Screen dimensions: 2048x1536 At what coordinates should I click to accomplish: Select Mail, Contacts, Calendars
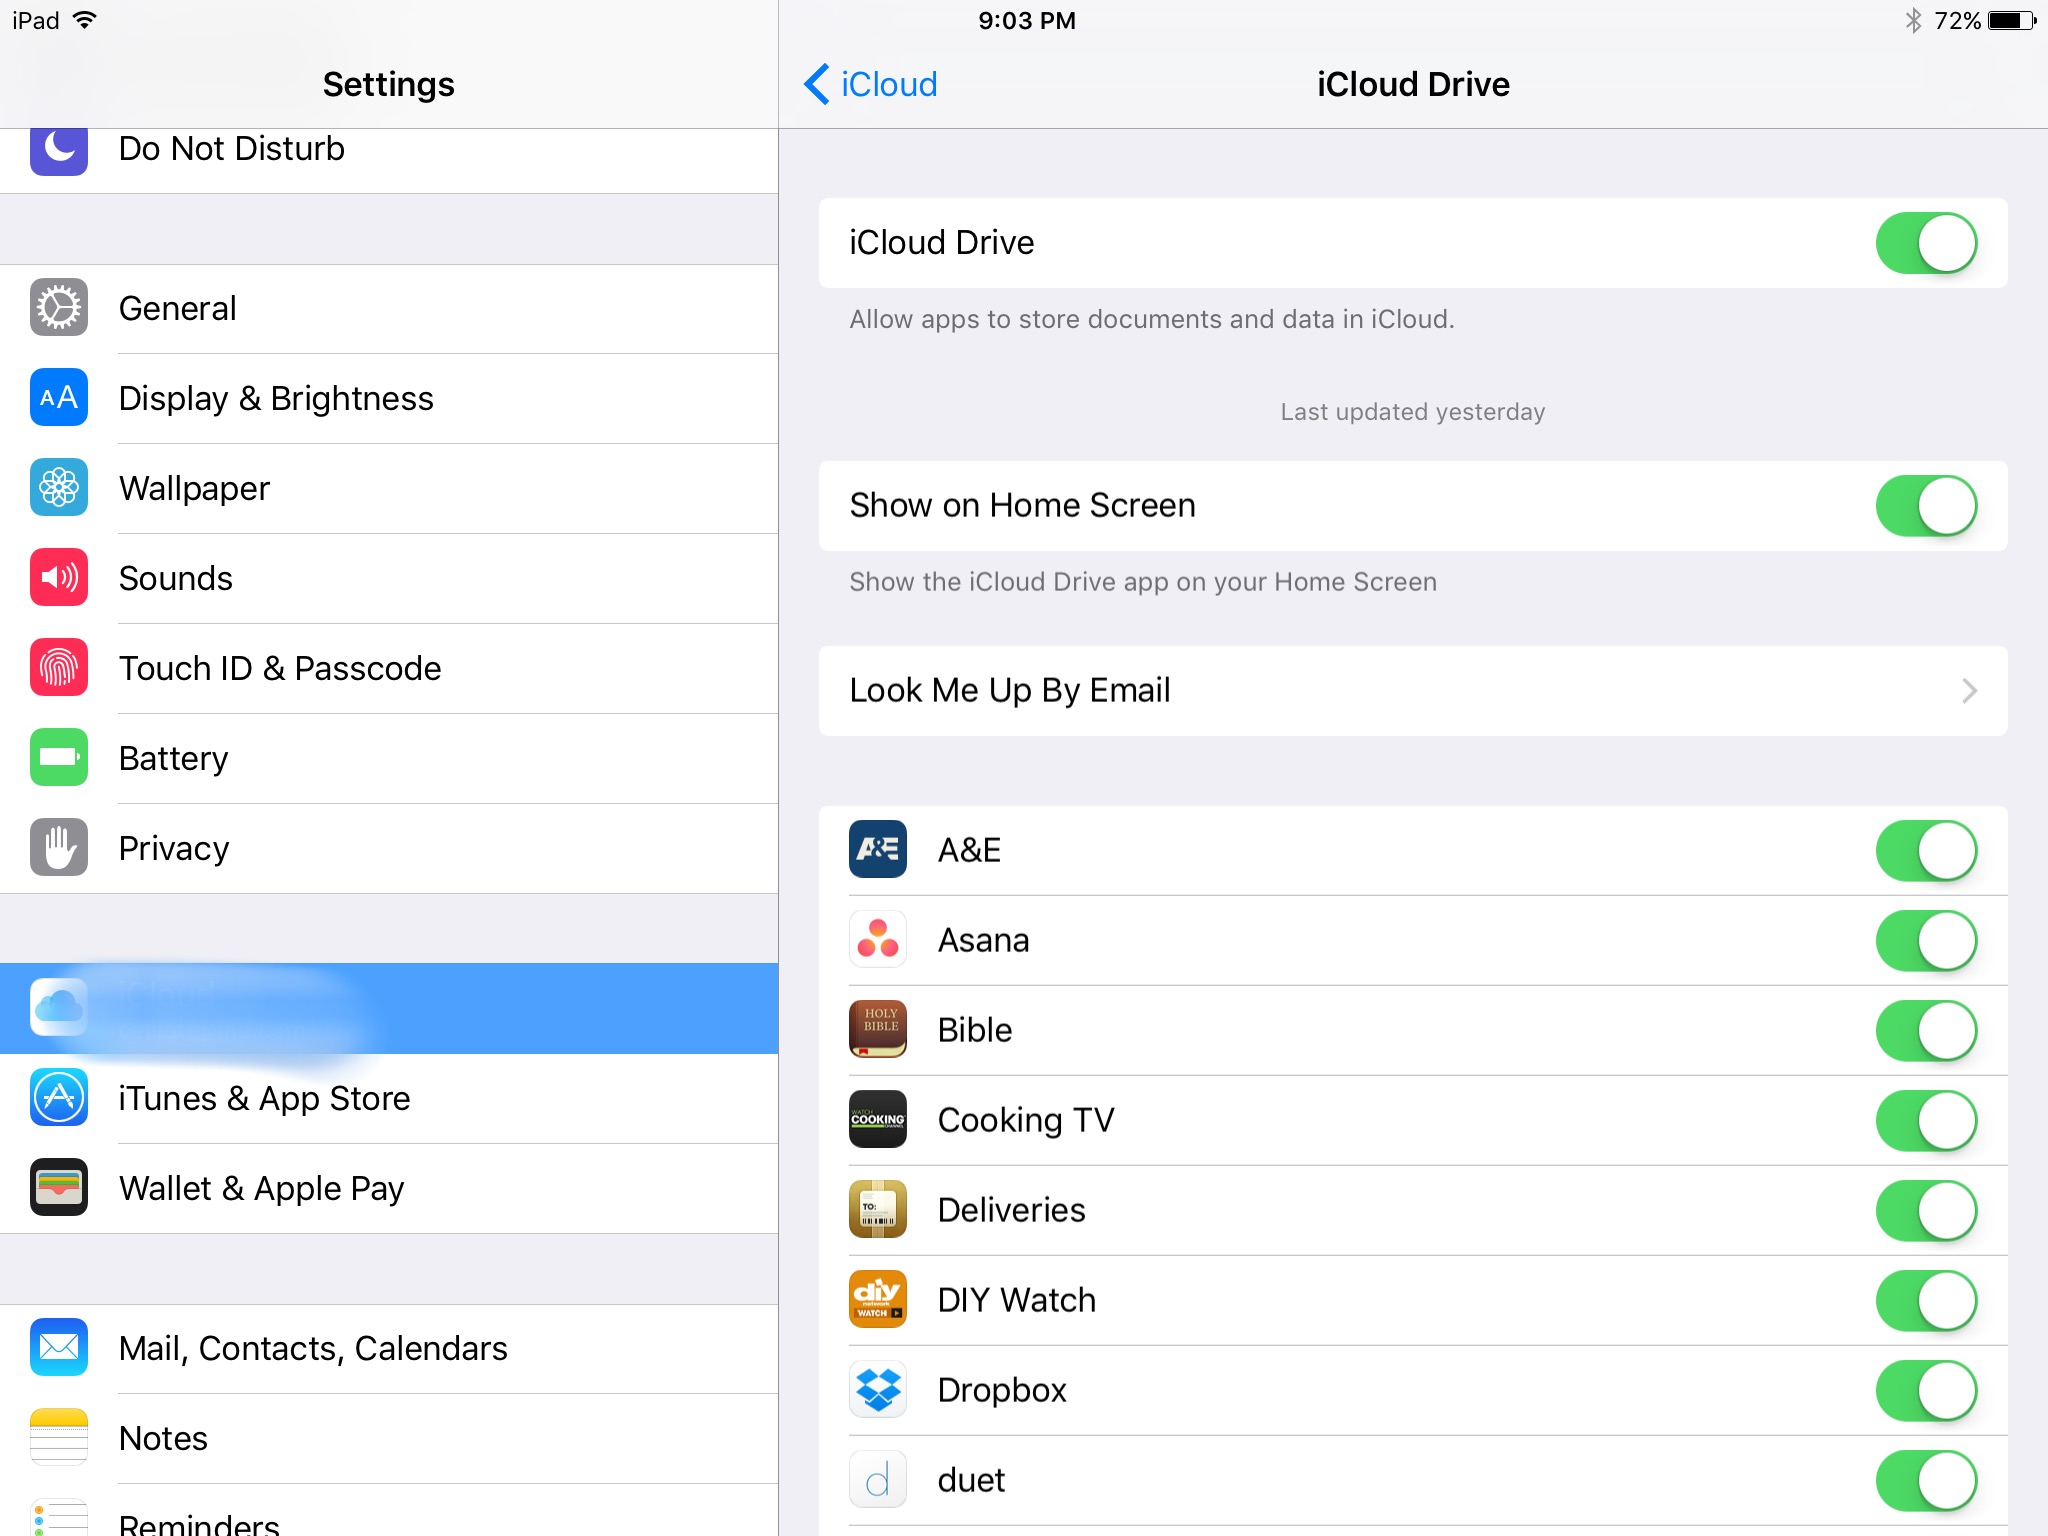coord(313,1347)
